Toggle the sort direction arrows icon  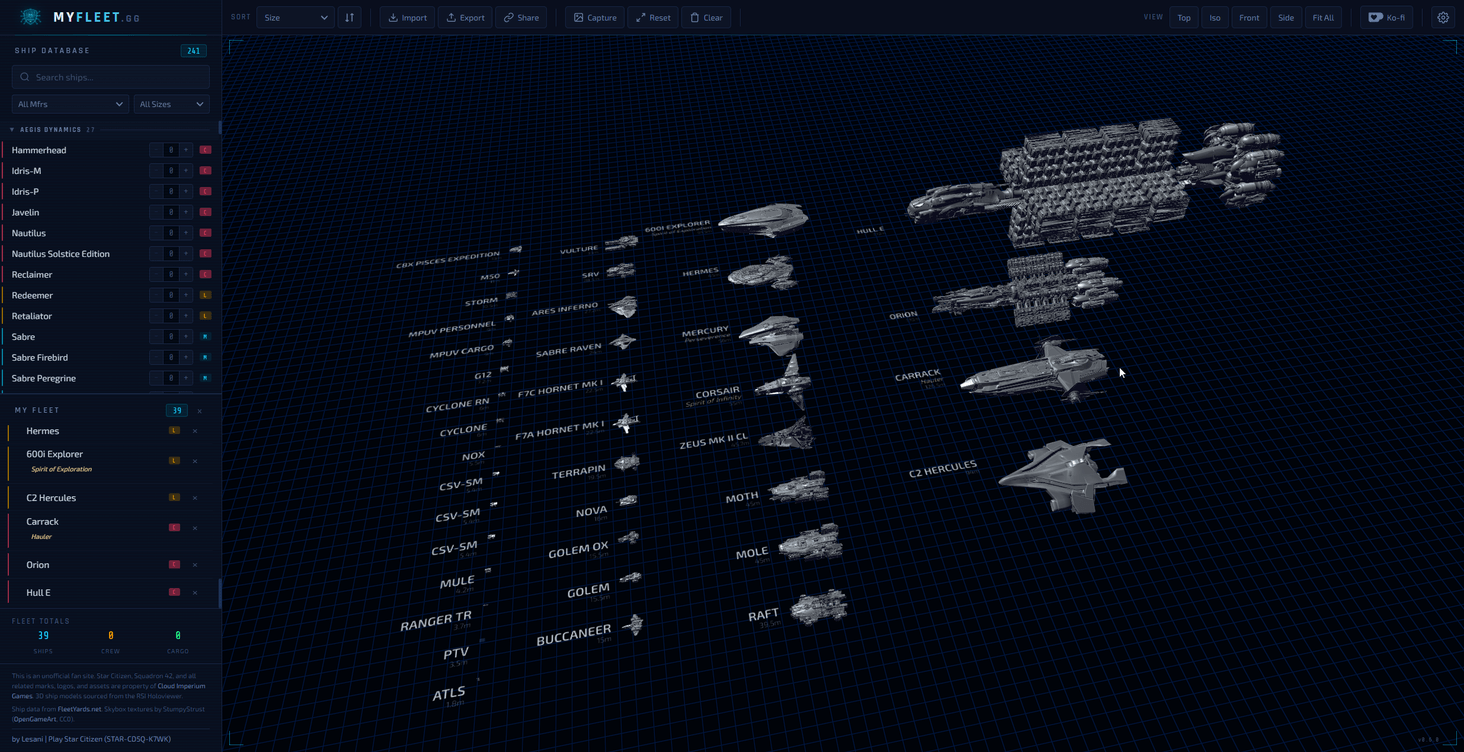click(348, 17)
